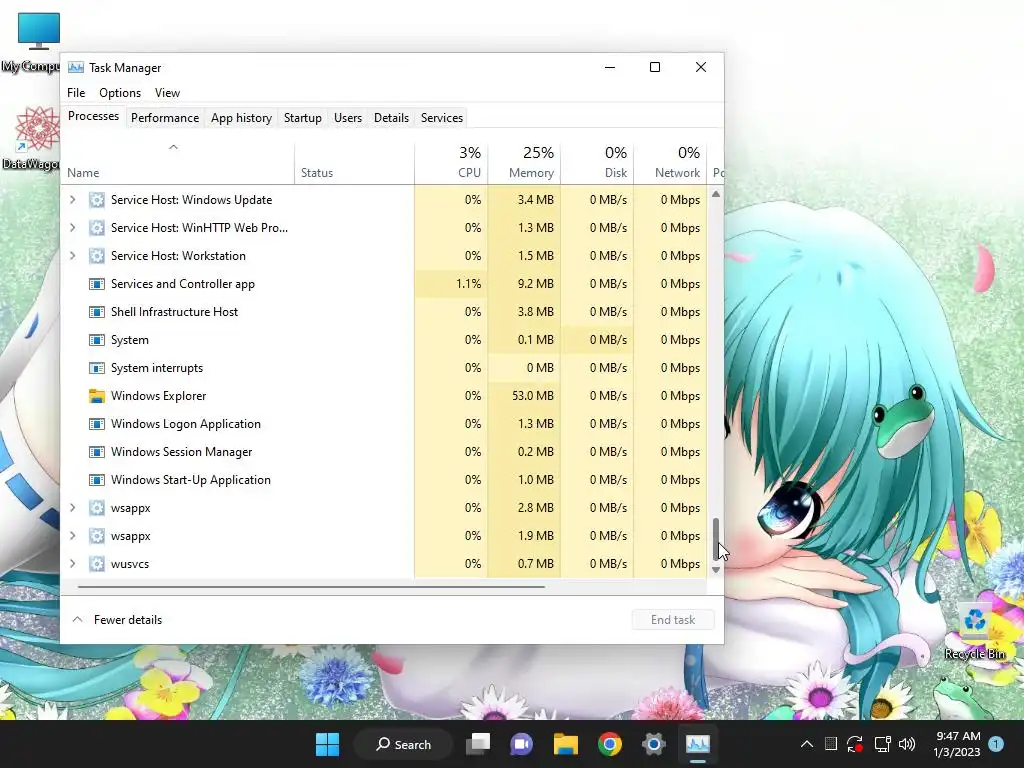The height and width of the screenshot is (768, 1024).
Task: Click the Service Host: Windows Update gear icon
Action: tap(97, 200)
